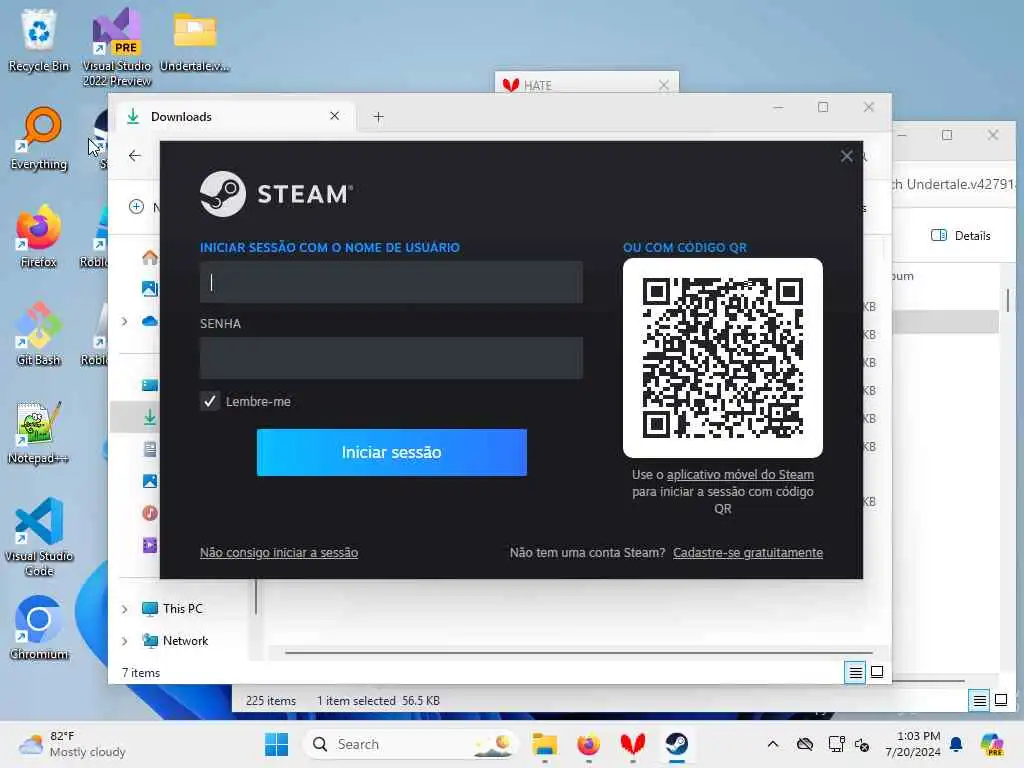
Task: Open the Undertale folder on the desktop
Action: tap(195, 40)
